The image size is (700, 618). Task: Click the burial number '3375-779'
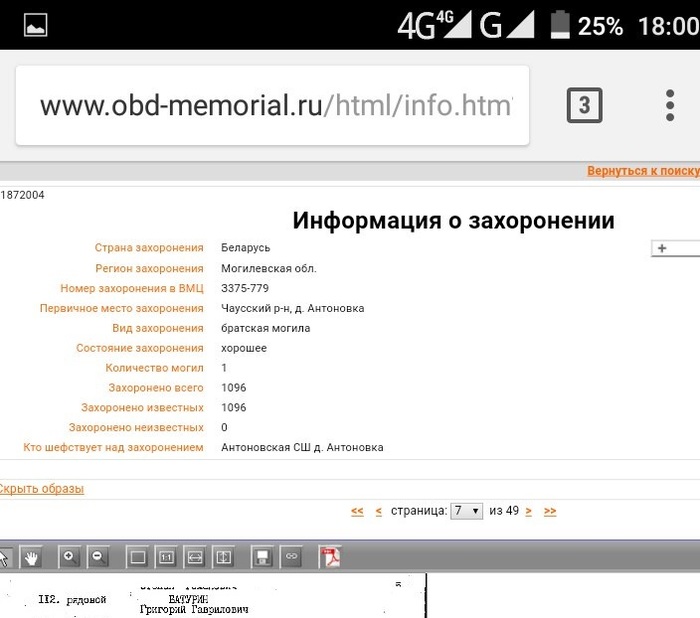click(x=245, y=288)
